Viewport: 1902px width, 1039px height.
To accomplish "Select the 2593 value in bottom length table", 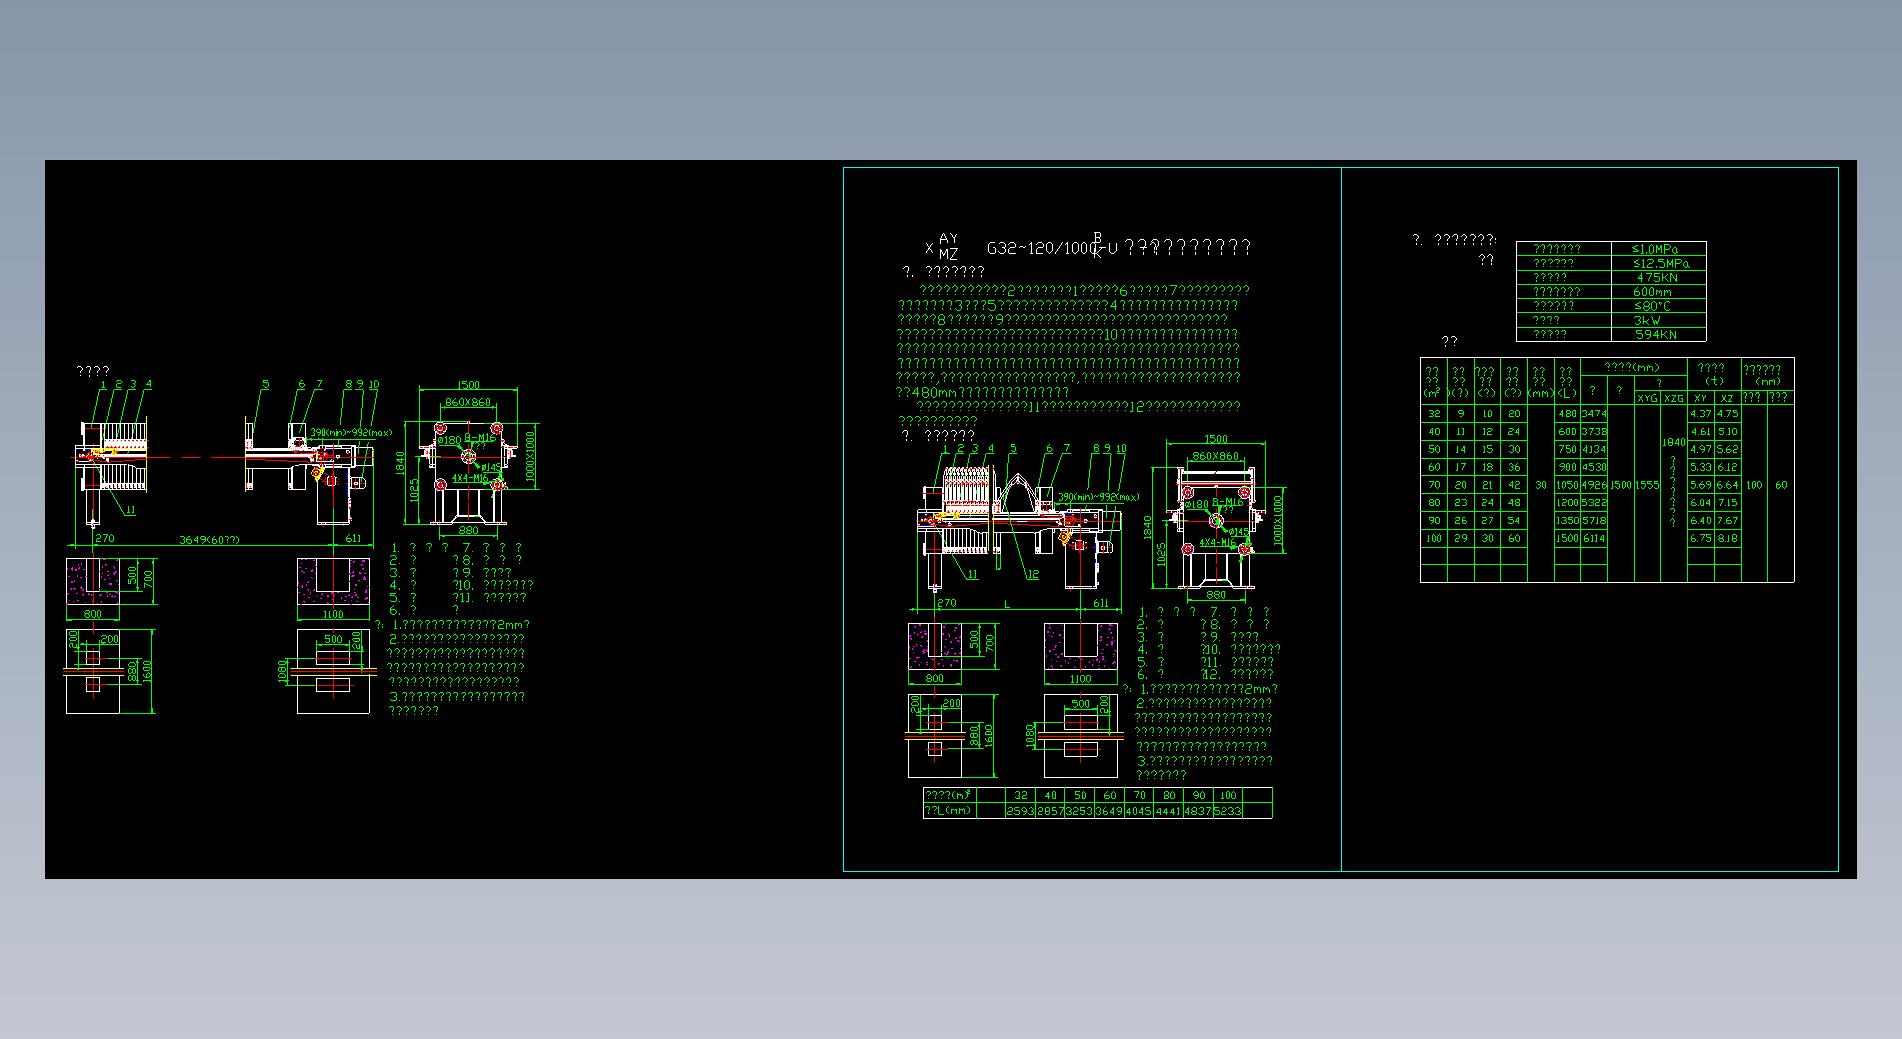I will (1020, 811).
